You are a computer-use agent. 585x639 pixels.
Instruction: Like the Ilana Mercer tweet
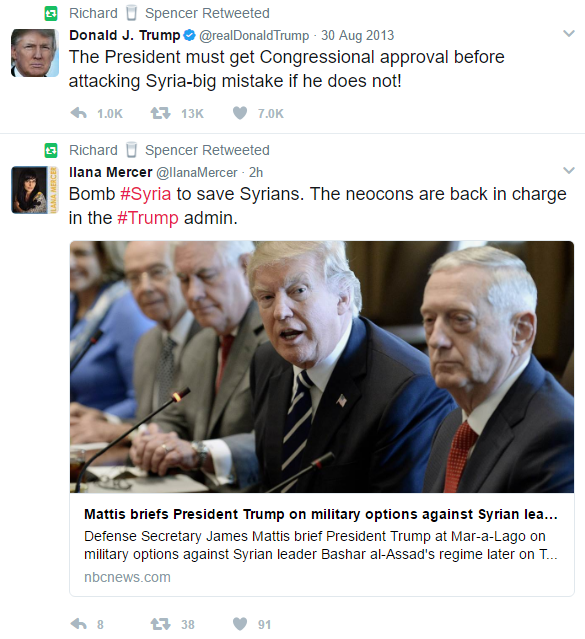pos(240,624)
